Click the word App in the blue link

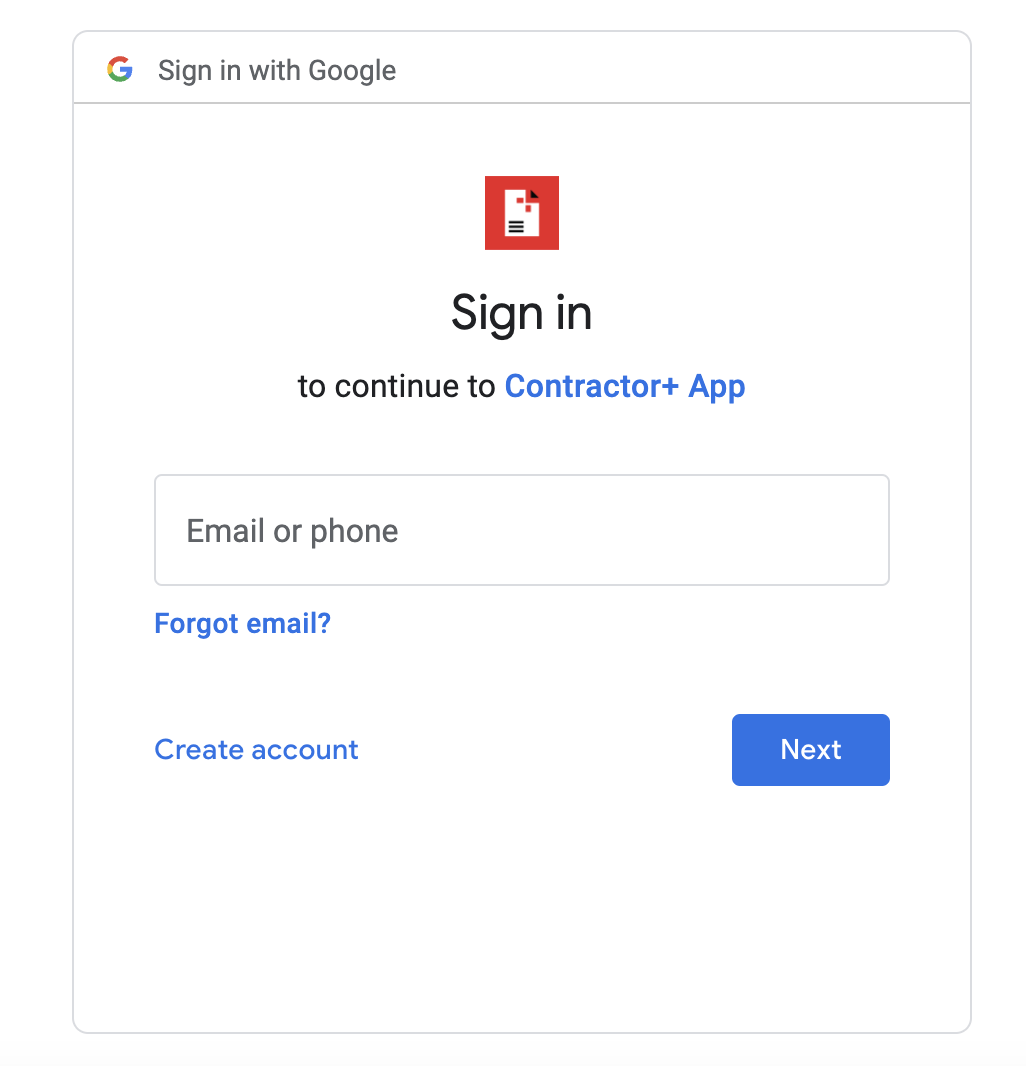point(717,388)
